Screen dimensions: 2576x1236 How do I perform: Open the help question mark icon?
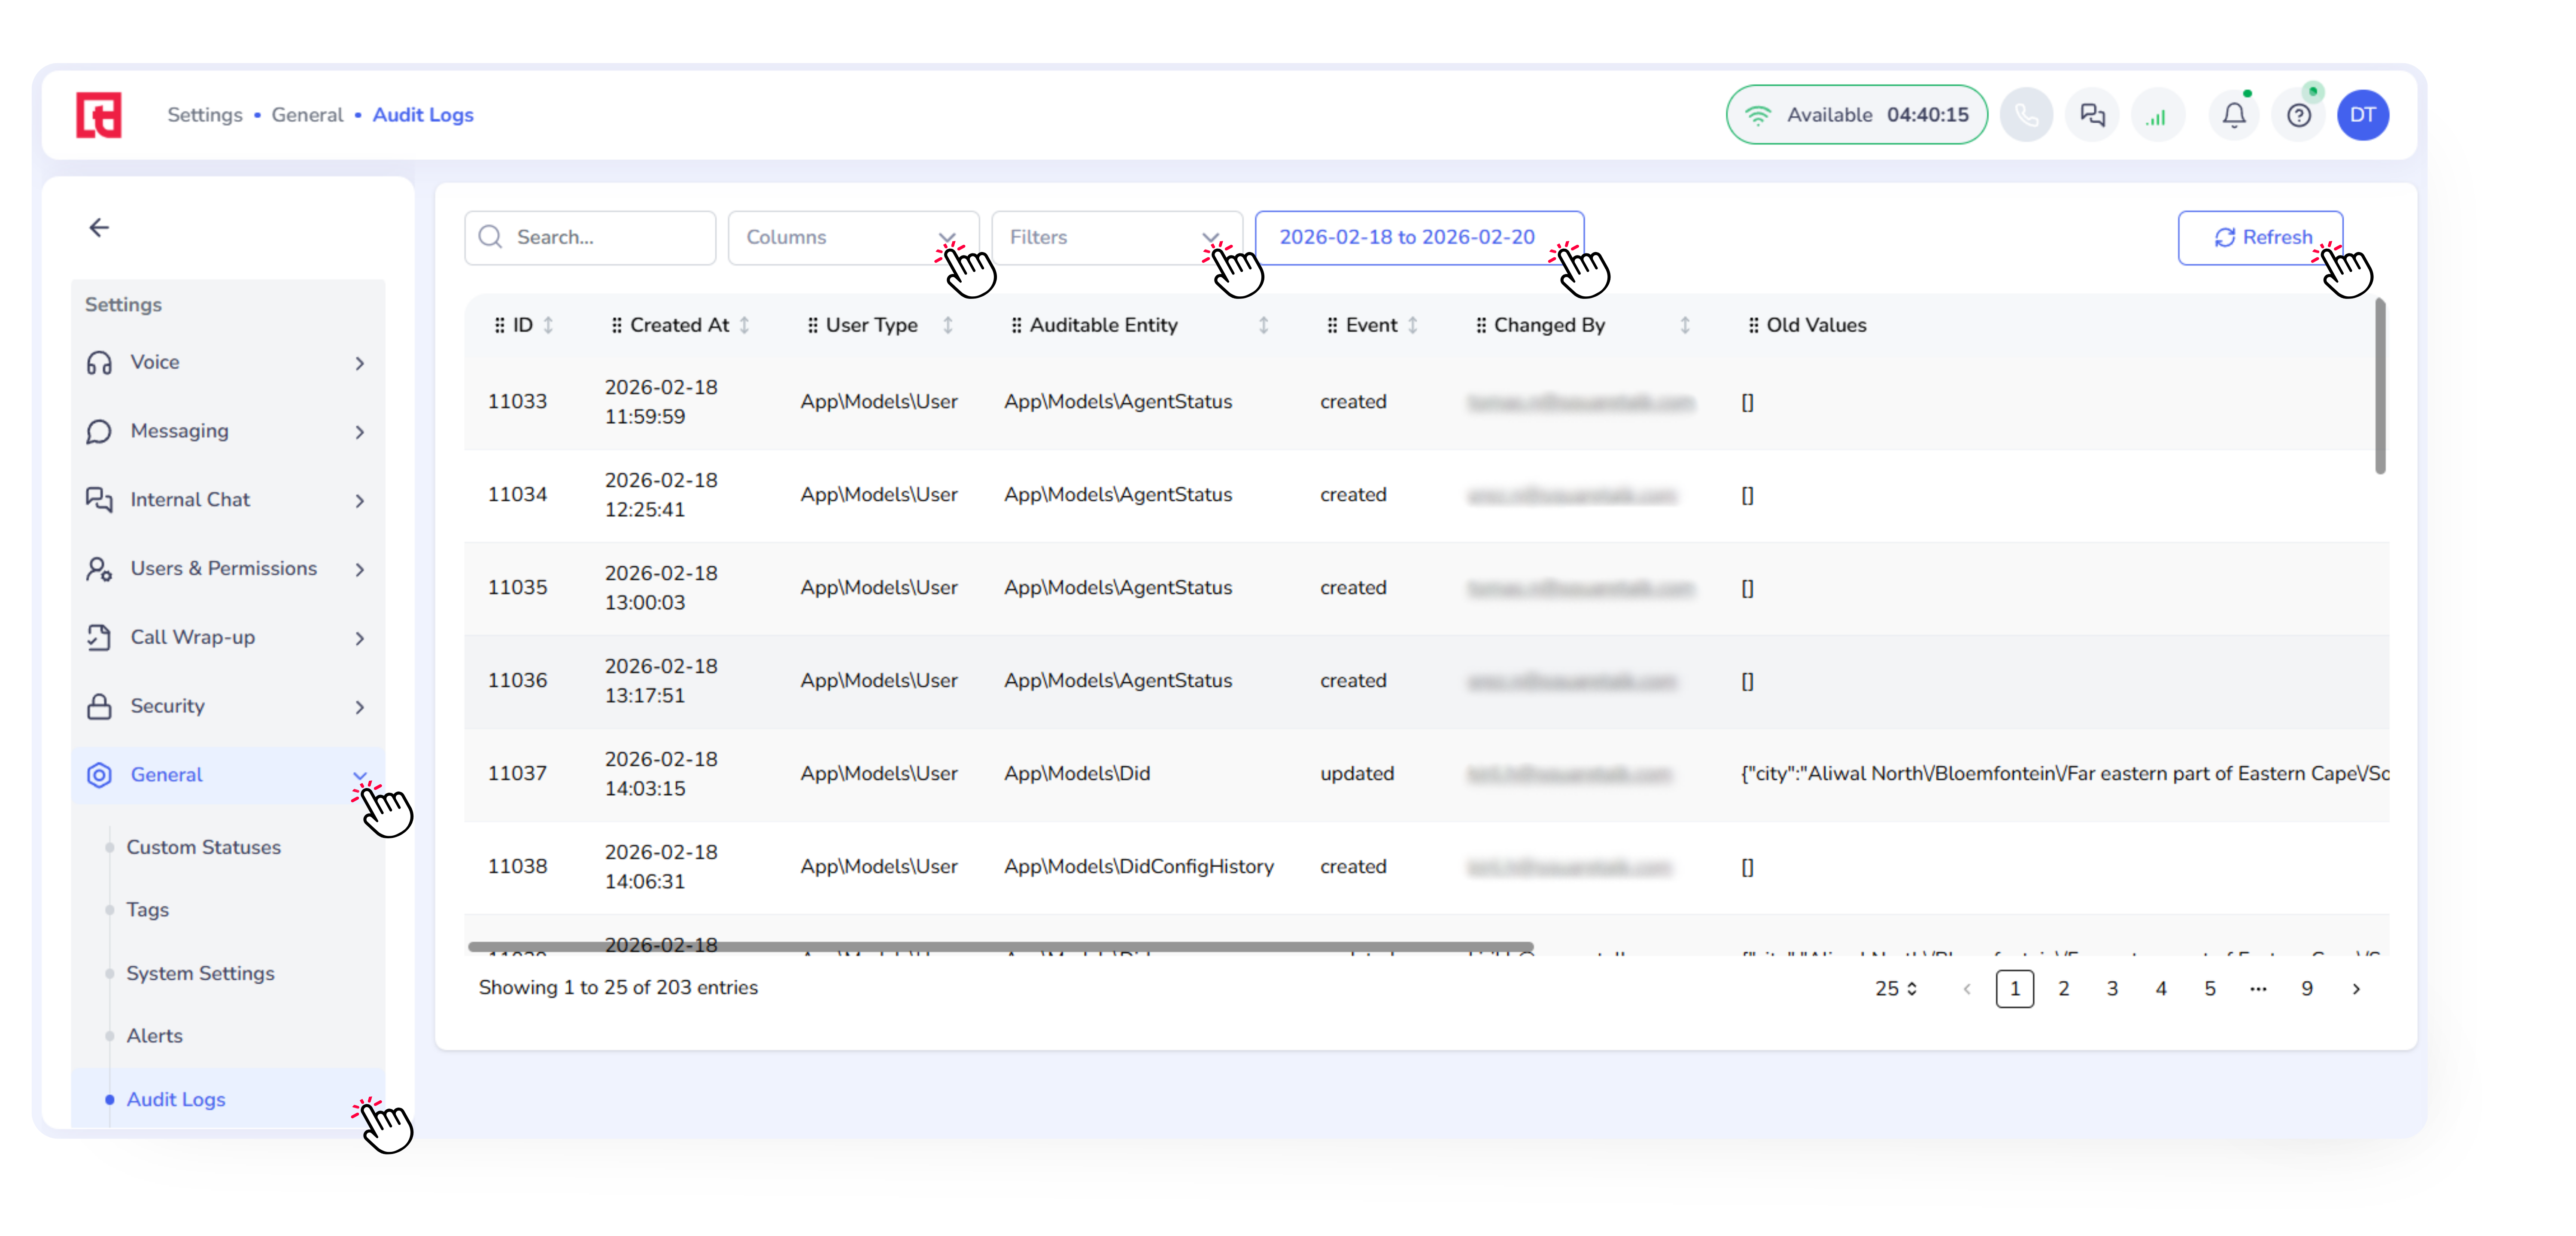(x=2299, y=115)
